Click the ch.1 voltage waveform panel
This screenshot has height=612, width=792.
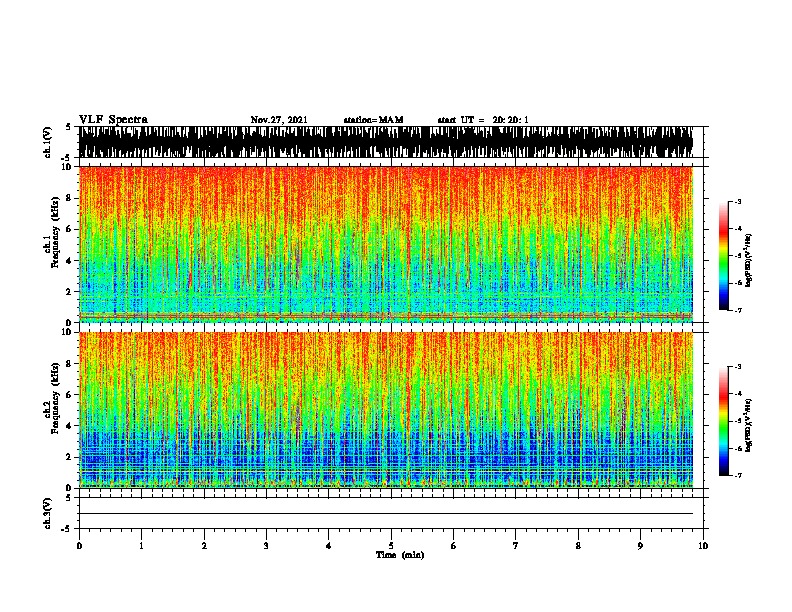coord(386,142)
